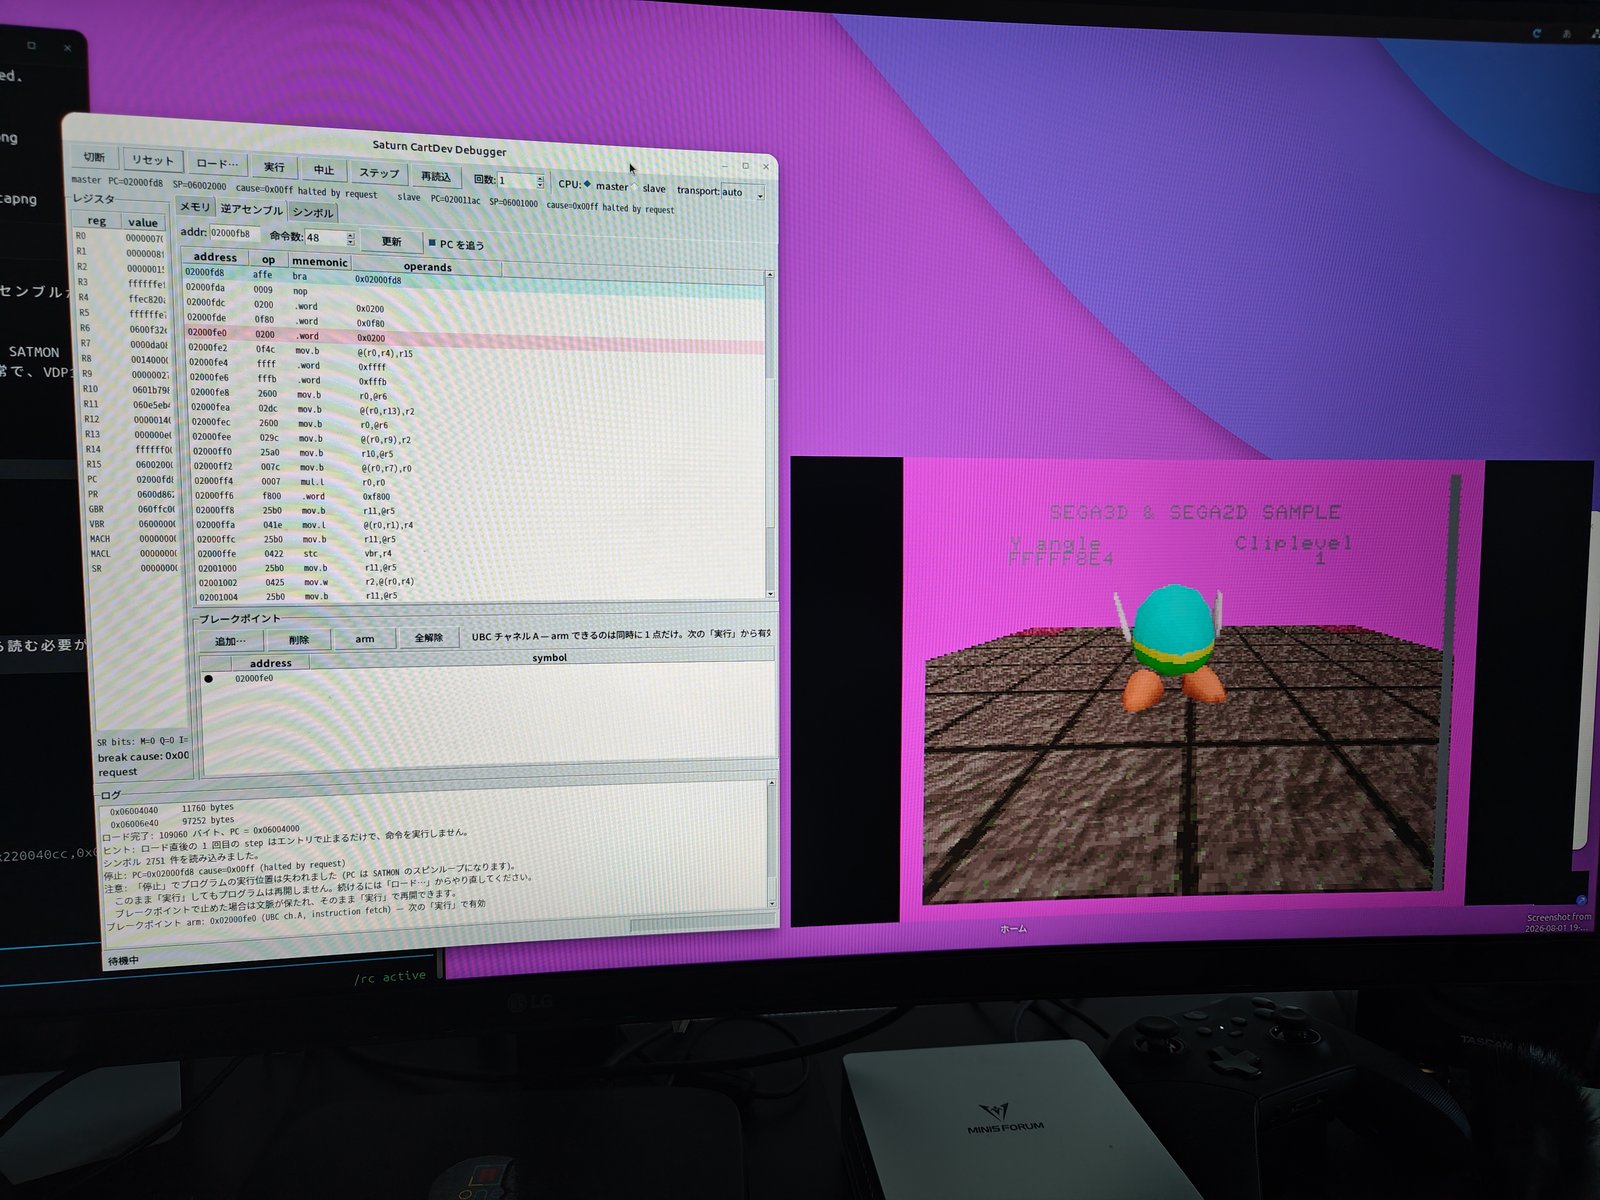Single-step with the ステップ button

point(379,174)
